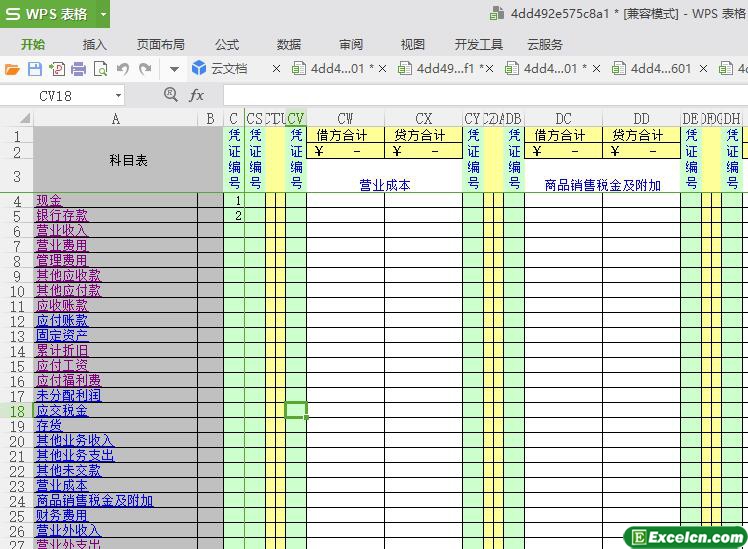Click the Save disk icon
The width and height of the screenshot is (748, 549).
click(34, 69)
